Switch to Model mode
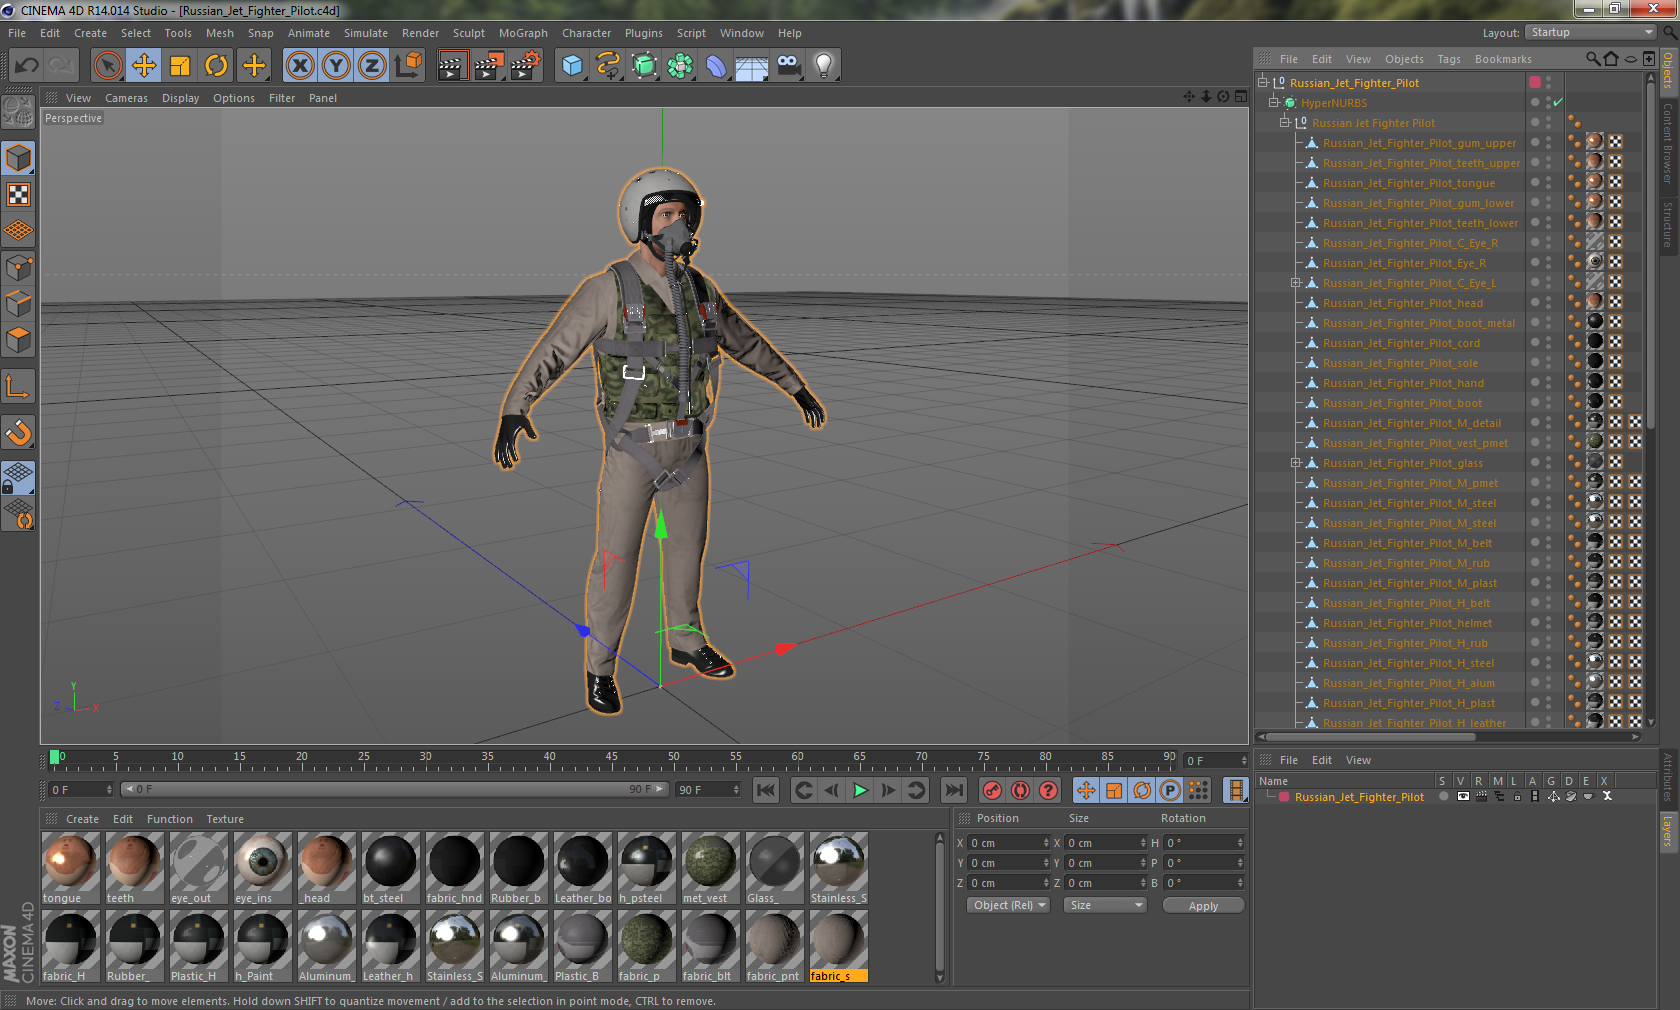The width and height of the screenshot is (1680, 1010). (x=18, y=158)
